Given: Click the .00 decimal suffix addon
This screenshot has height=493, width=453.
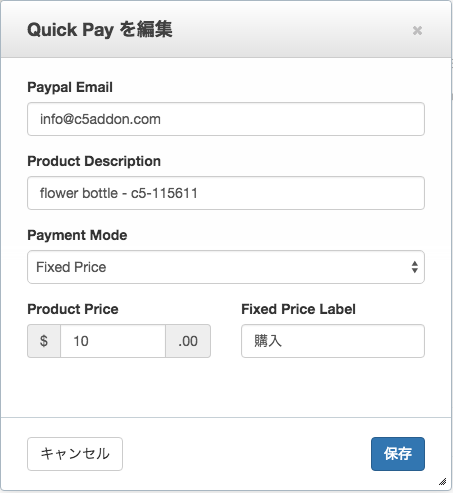Looking at the screenshot, I should [x=188, y=341].
